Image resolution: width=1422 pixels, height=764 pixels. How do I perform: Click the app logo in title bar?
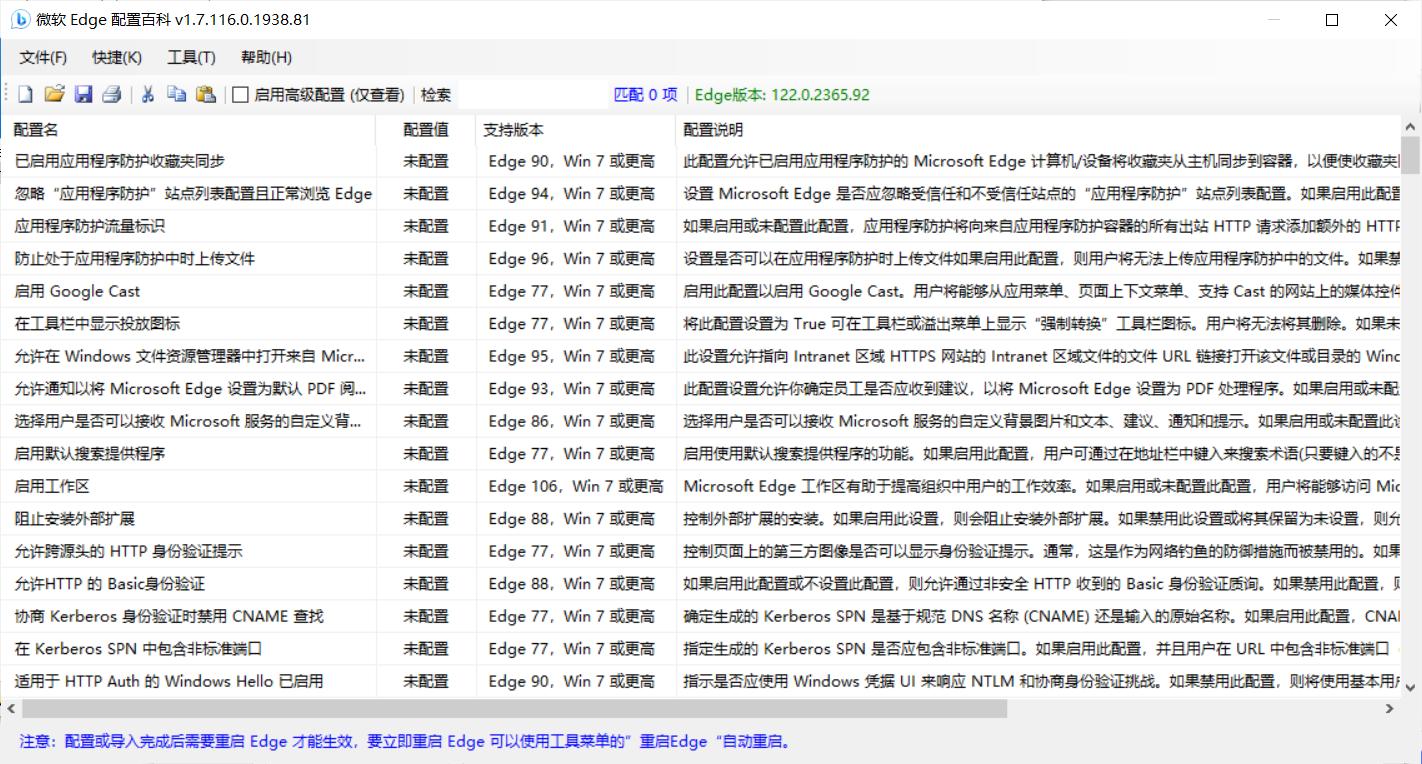(x=20, y=20)
